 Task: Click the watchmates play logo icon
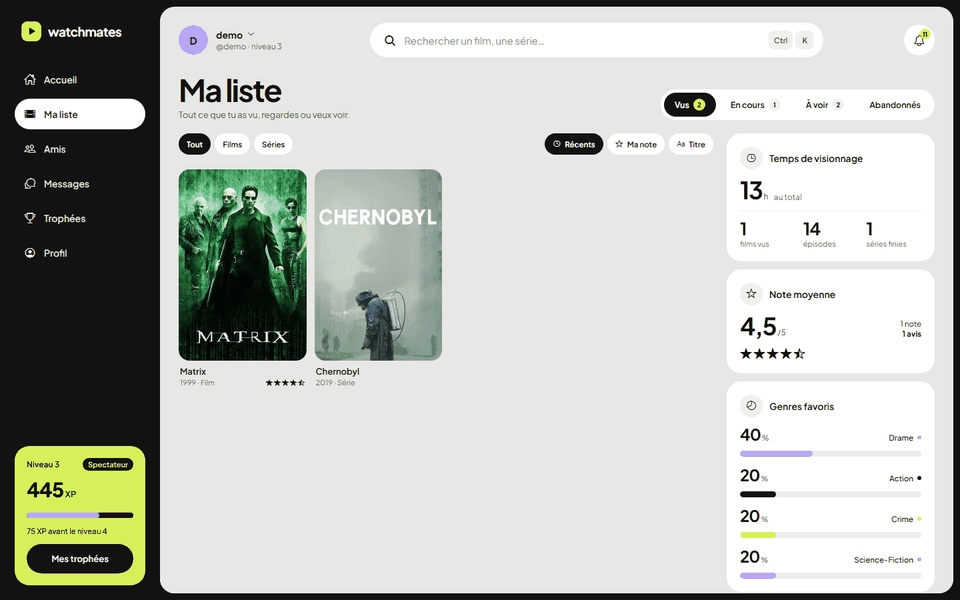coord(31,31)
